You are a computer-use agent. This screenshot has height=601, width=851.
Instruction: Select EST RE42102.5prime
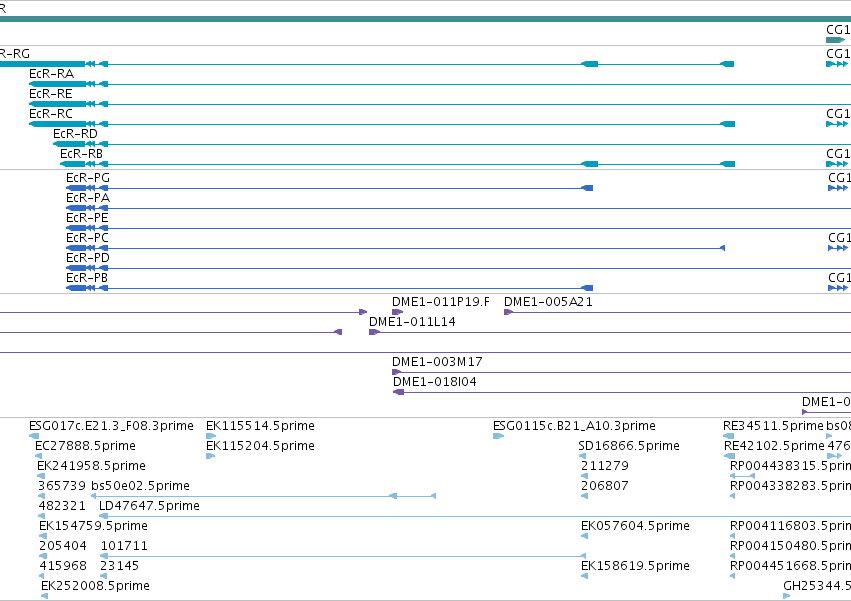click(774, 446)
